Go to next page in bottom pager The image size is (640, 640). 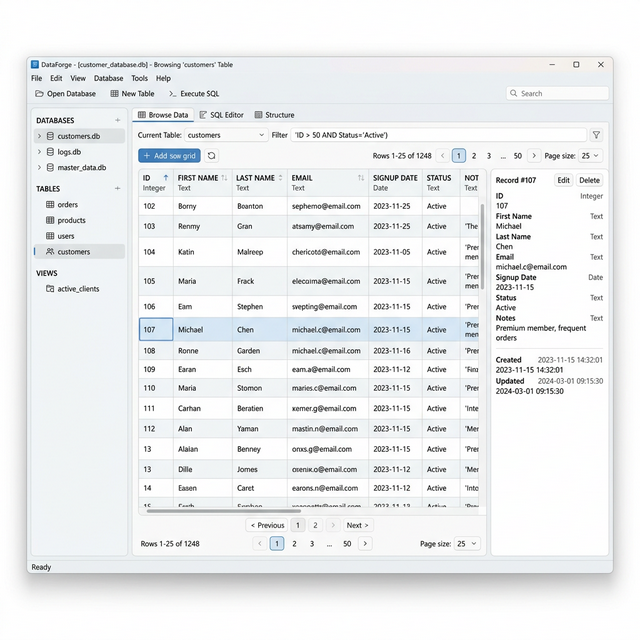(x=365, y=544)
